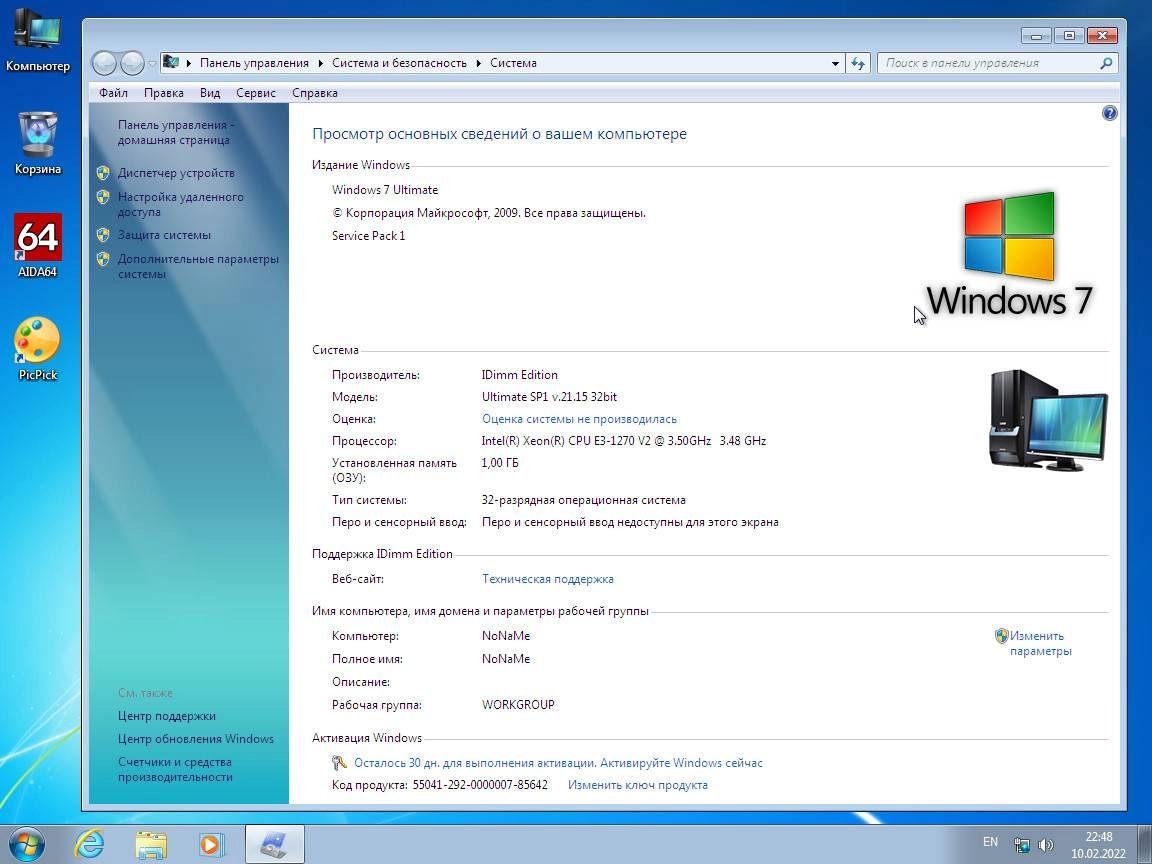Select product ID 55041-292-0000007-85642
Image resolution: width=1152 pixels, height=864 pixels.
480,785
